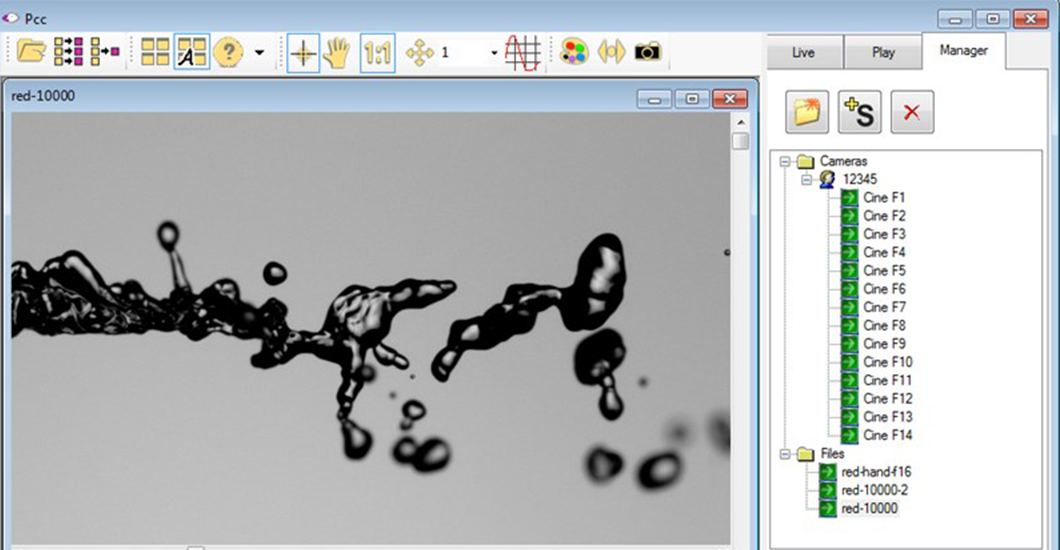
Task: Select Cine F2 in camera tree
Action: pos(884,216)
